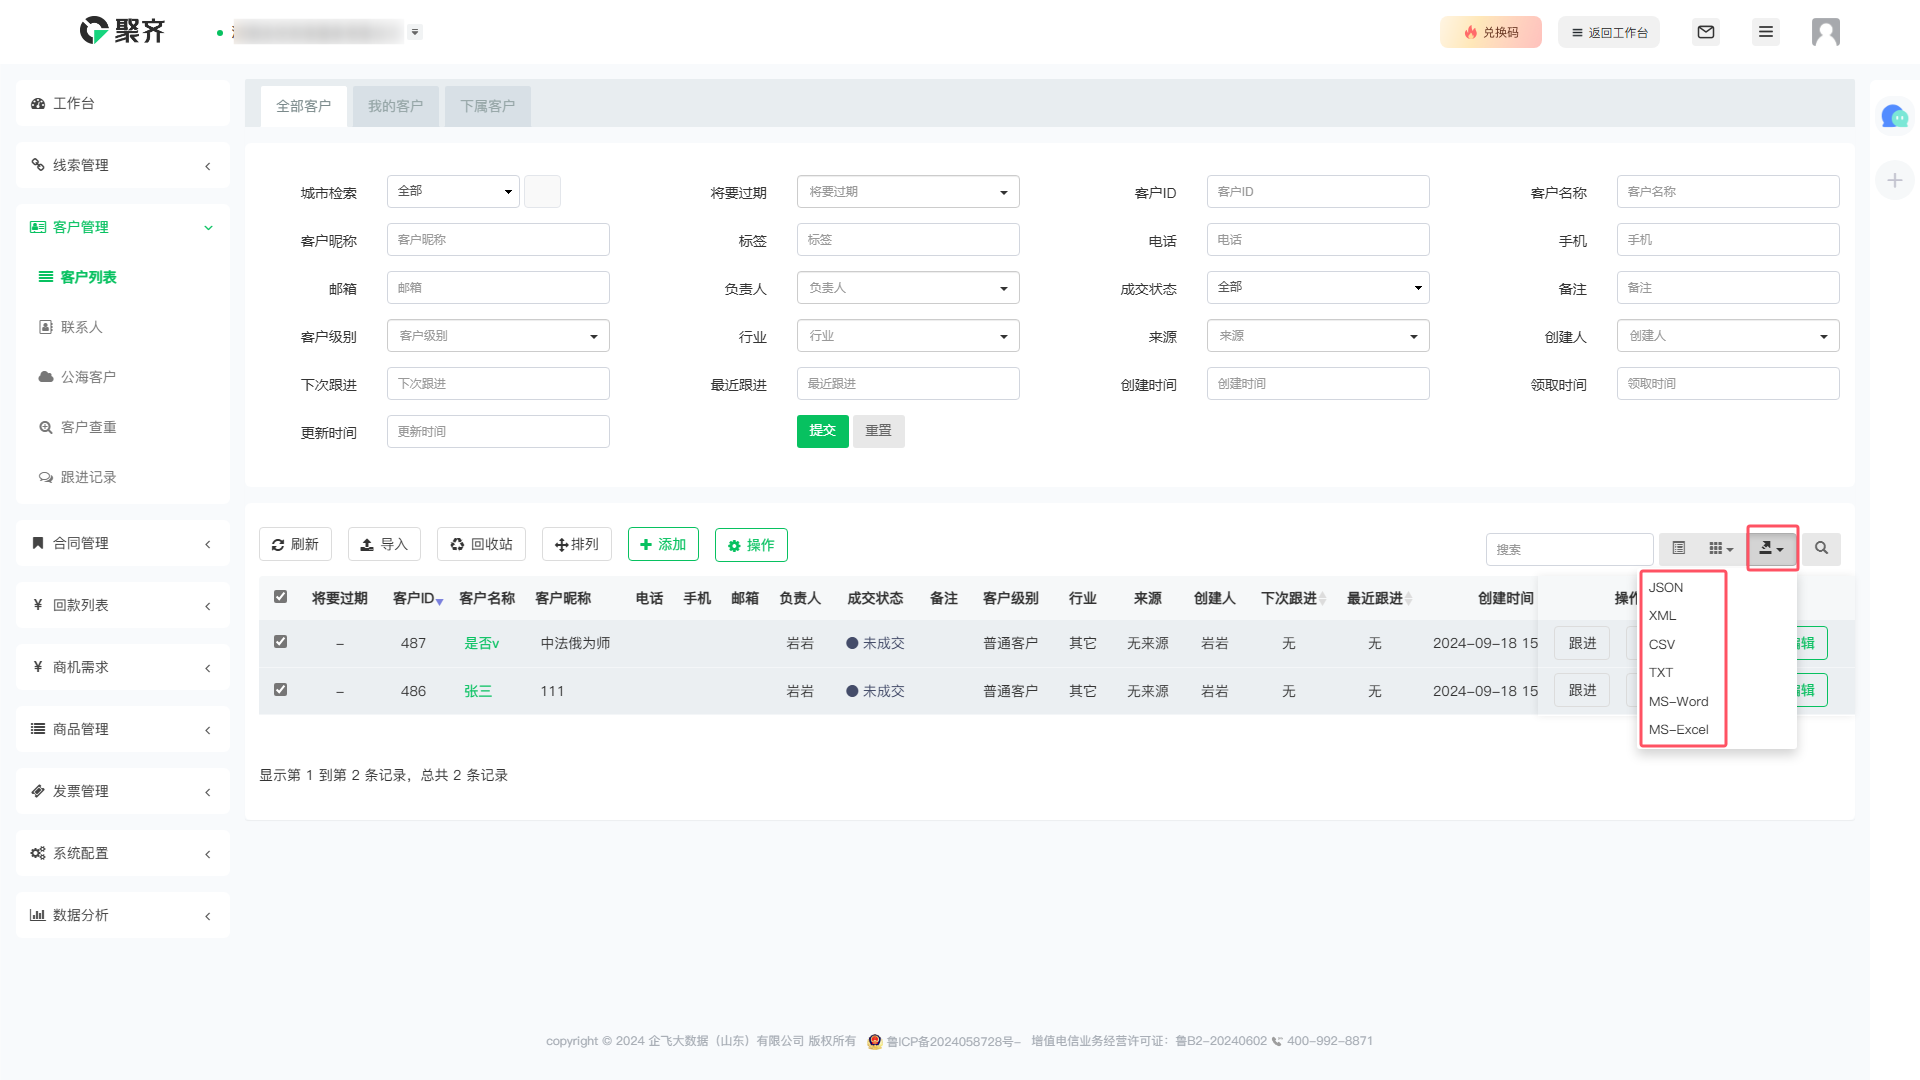
Task: Click the 添加 add button
Action: (x=663, y=544)
